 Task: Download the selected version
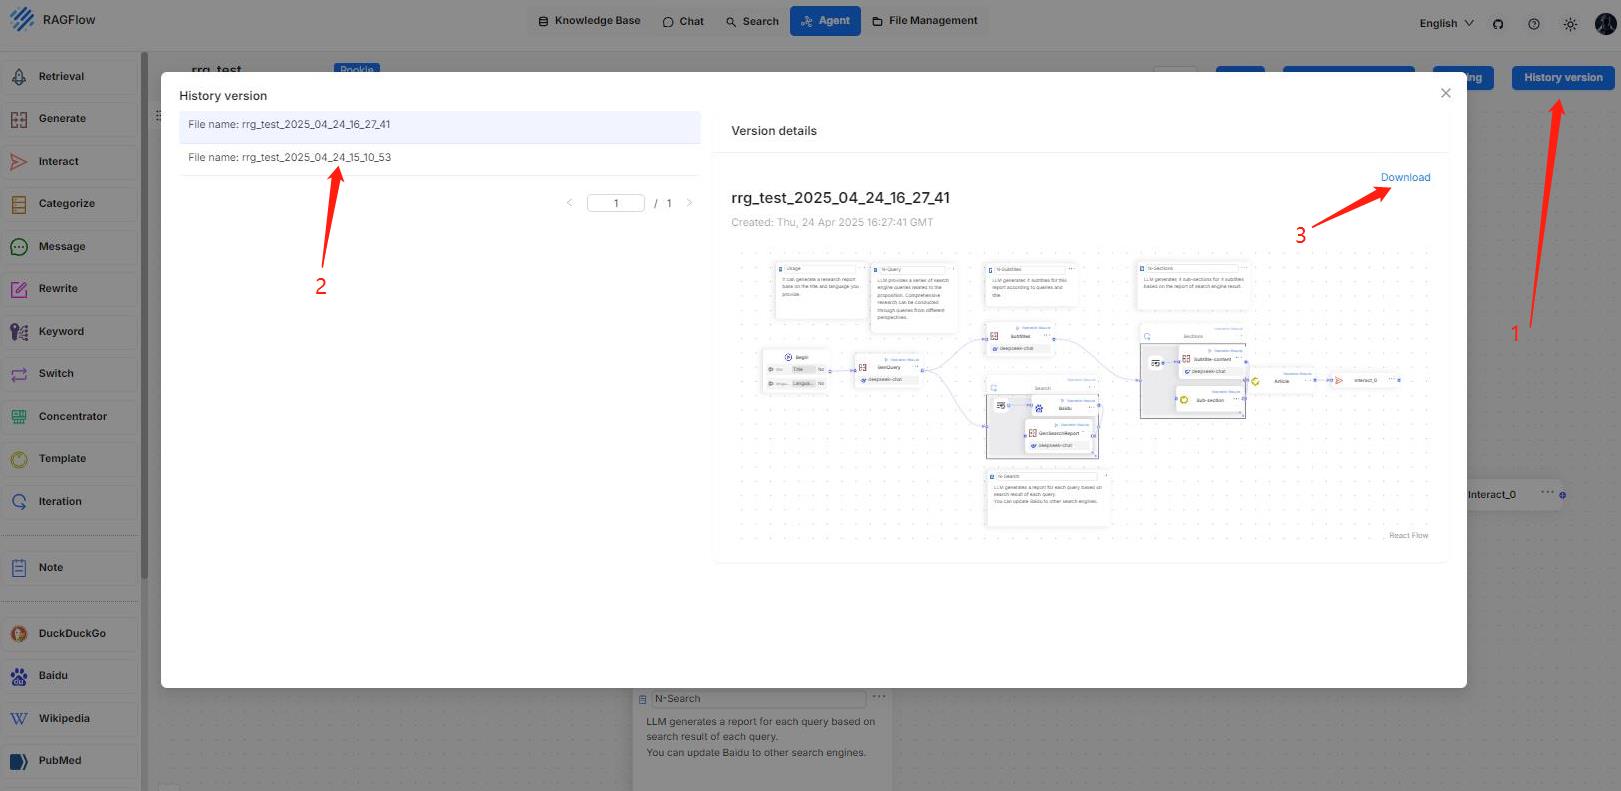pos(1405,177)
